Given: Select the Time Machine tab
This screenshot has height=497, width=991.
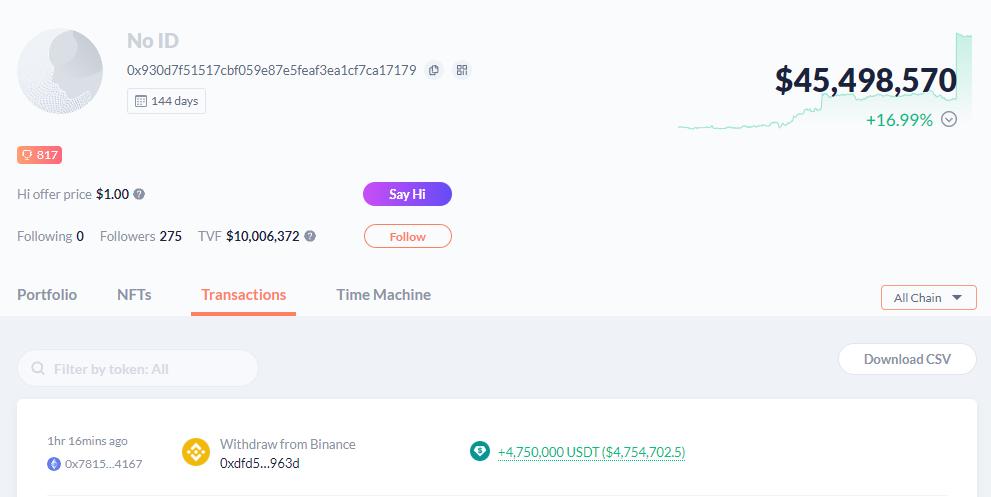Looking at the screenshot, I should click(383, 295).
